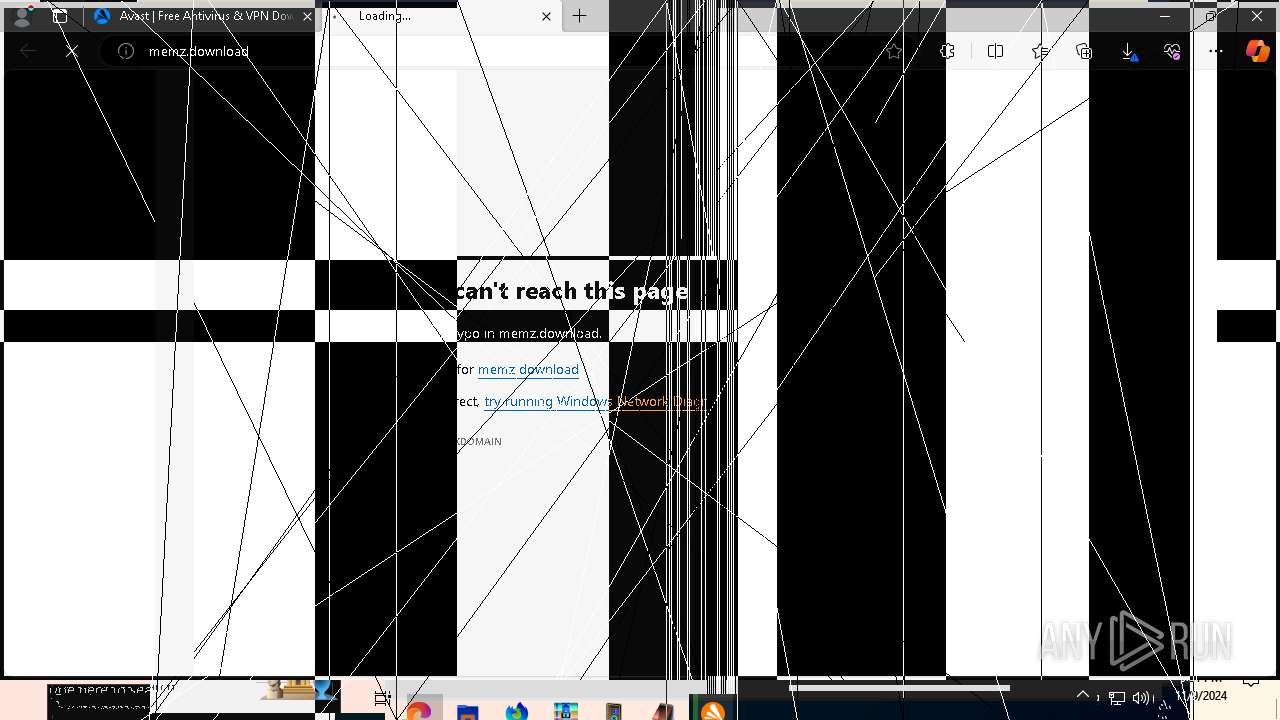Open the Copilot sidebar
1280x720 pixels.
pos(1257,51)
